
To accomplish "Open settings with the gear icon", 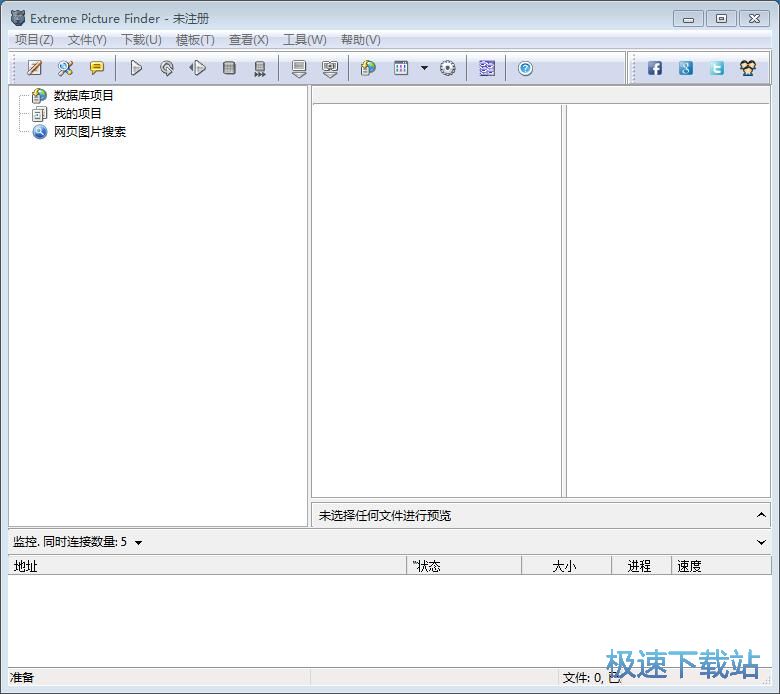I will click(447, 68).
